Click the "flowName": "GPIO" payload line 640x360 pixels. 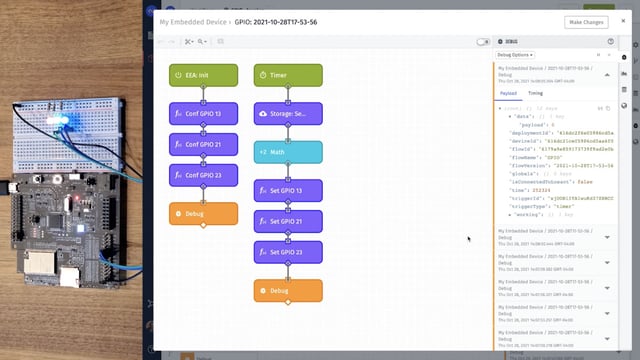click(x=536, y=158)
